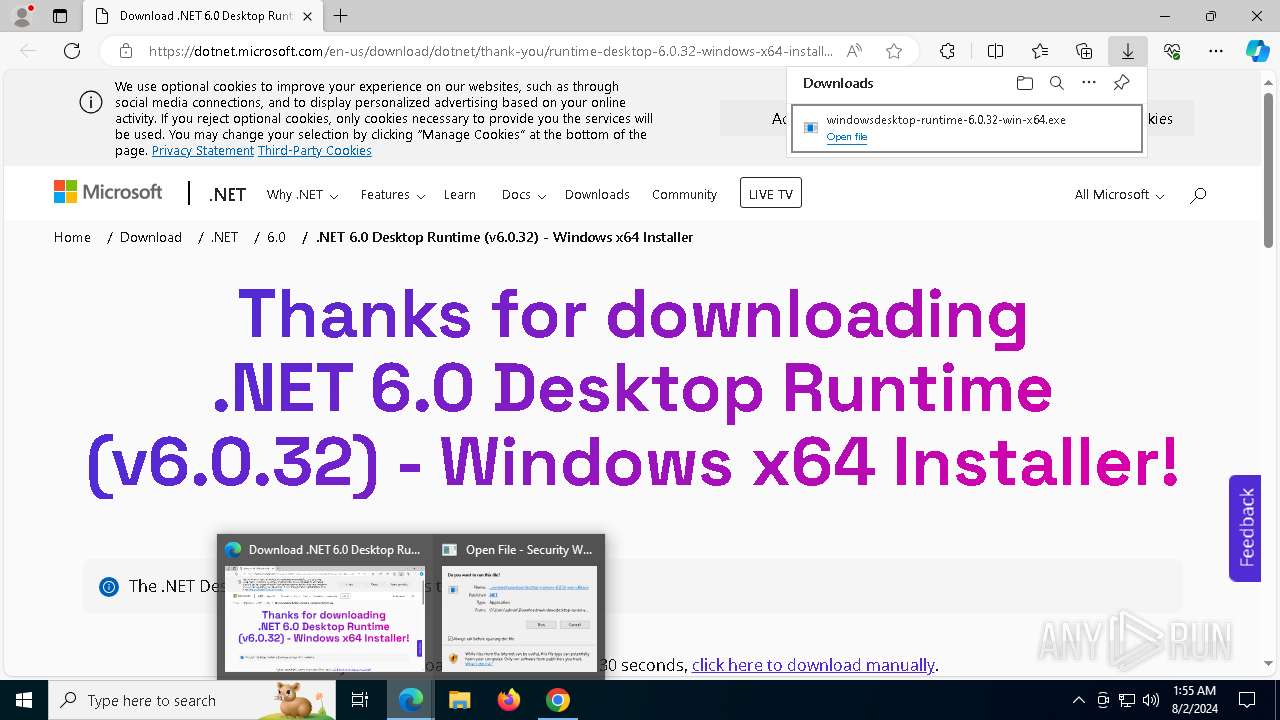This screenshot has height=720, width=1280.
Task: Go to 6.0 breadcrumb
Action: pyautogui.click(x=276, y=237)
